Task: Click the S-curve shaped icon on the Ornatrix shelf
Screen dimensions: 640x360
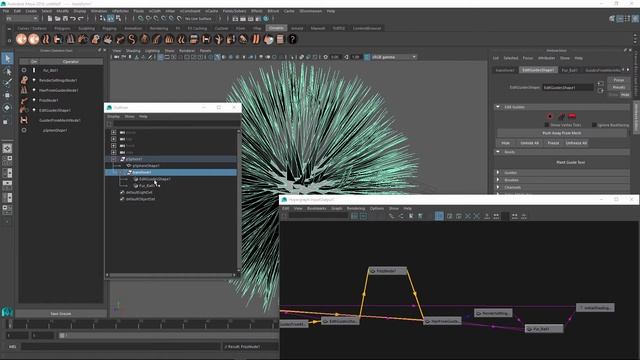Action: [132, 39]
